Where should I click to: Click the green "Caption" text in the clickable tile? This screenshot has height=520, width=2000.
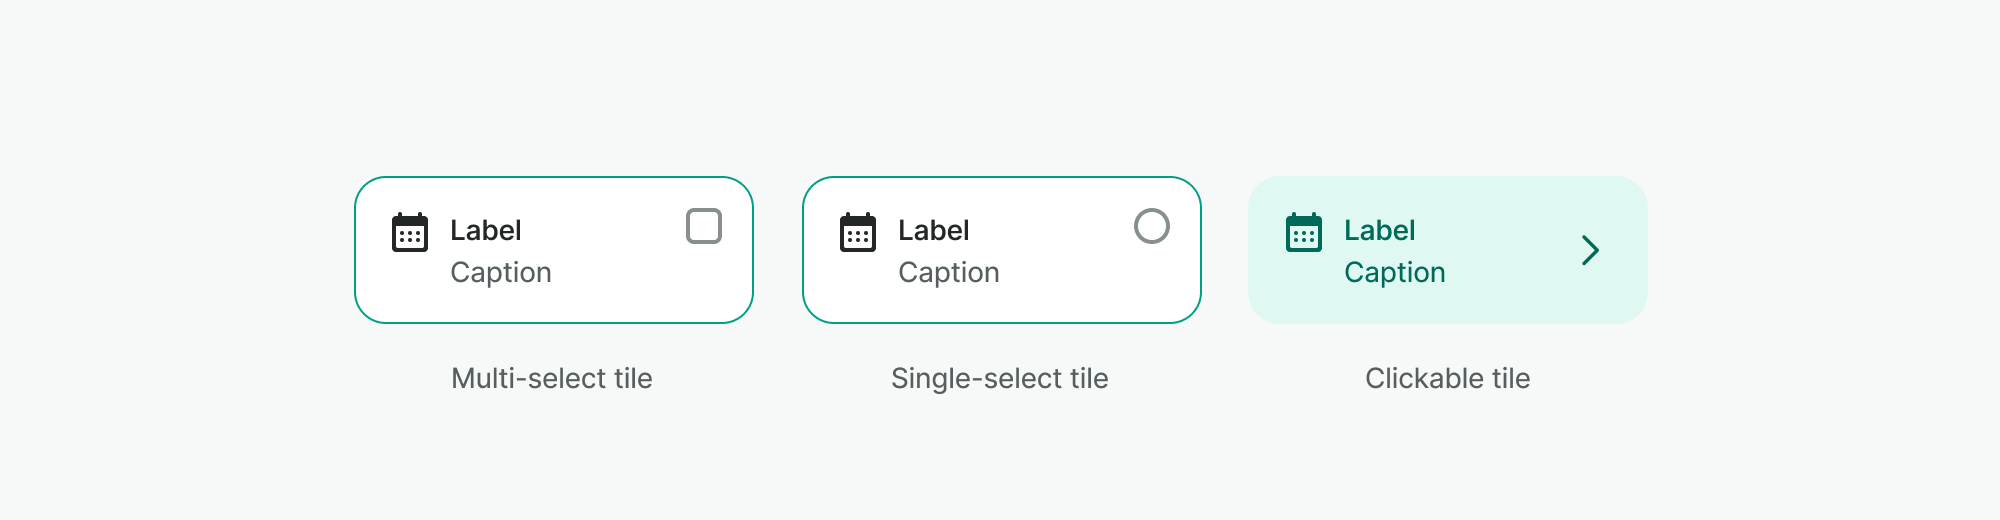[x=1395, y=272]
